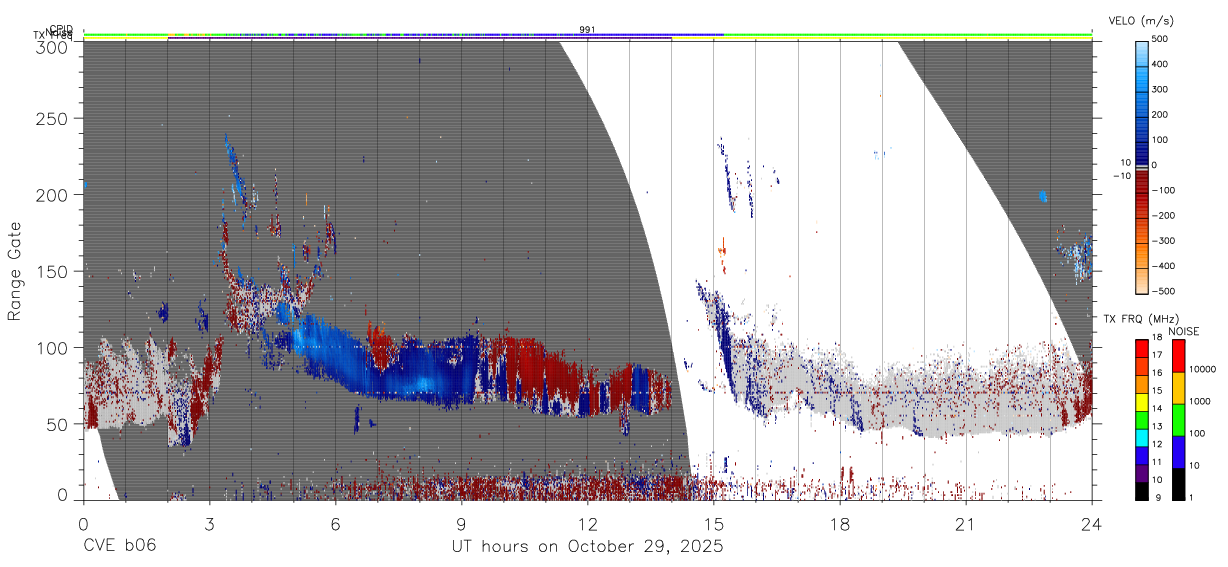Click the 21 tick on UT hours axis
The image size is (1228, 567).
(966, 524)
